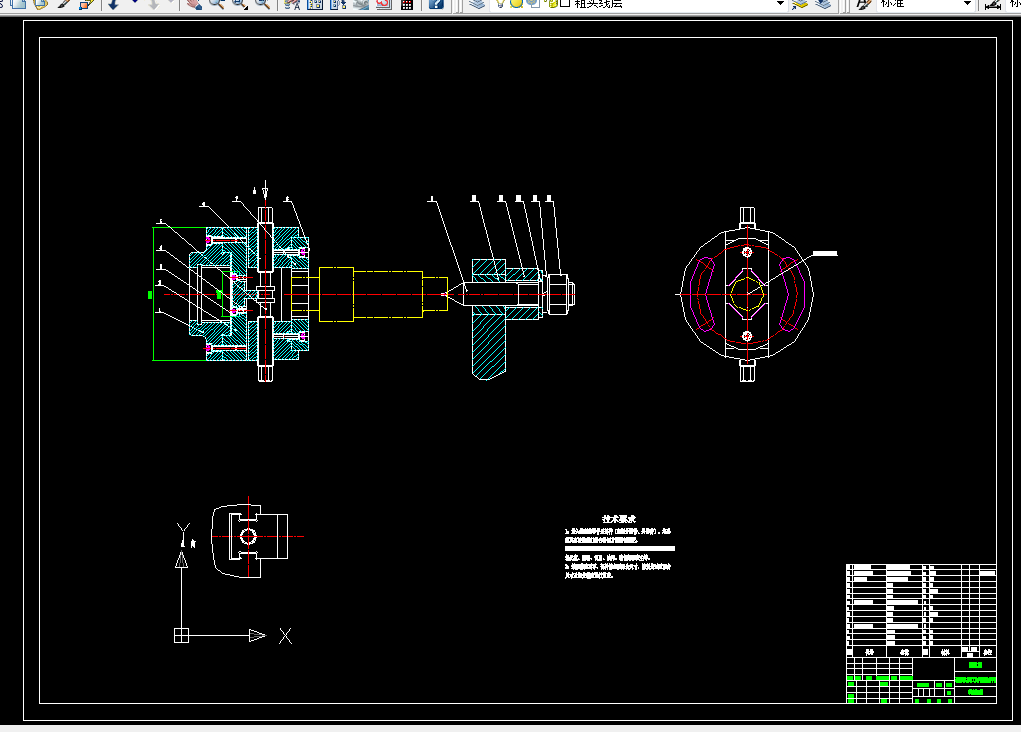Click the Layer Previous icon
This screenshot has width=1021, height=732.
(823, 4)
